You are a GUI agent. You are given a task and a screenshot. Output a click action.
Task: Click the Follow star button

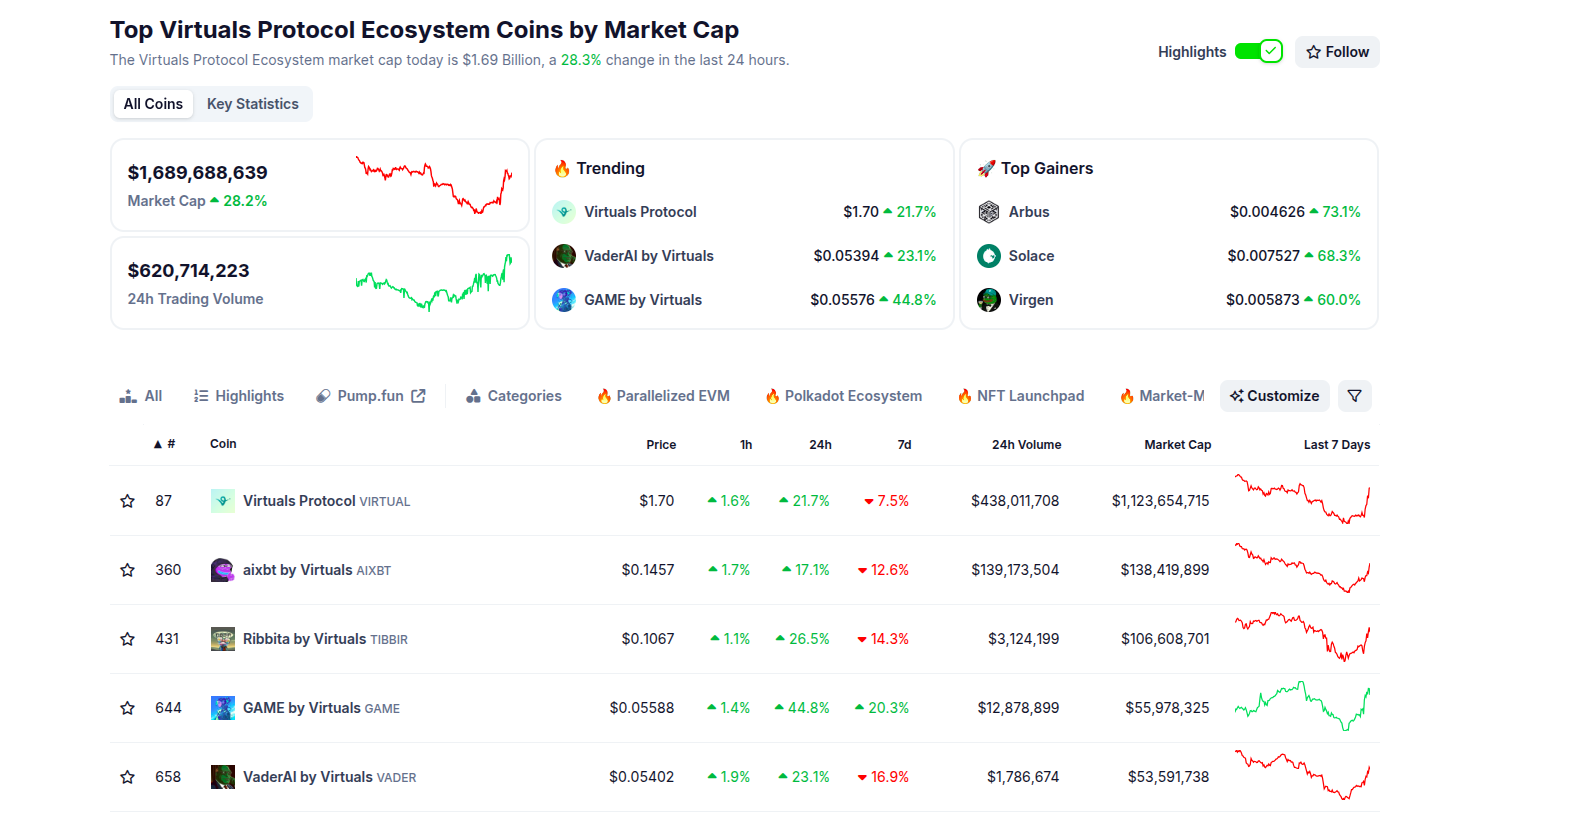1337,52
